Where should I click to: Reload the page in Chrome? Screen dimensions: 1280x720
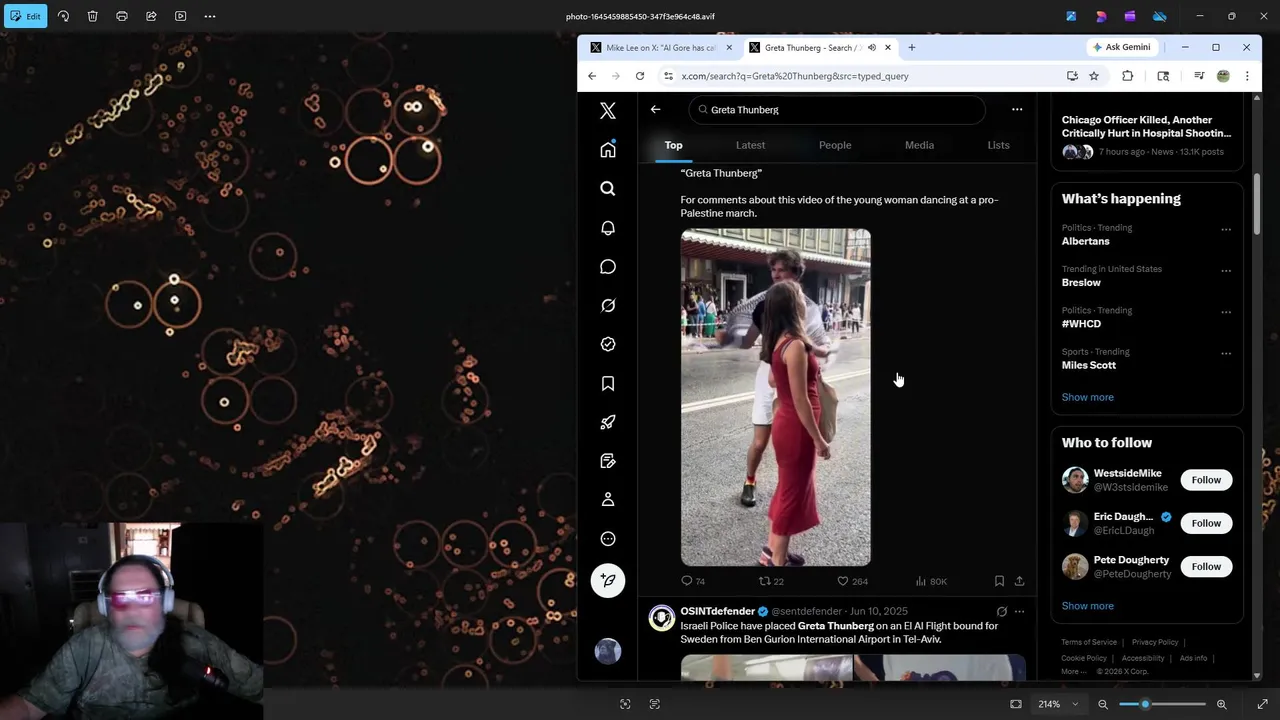(x=640, y=76)
